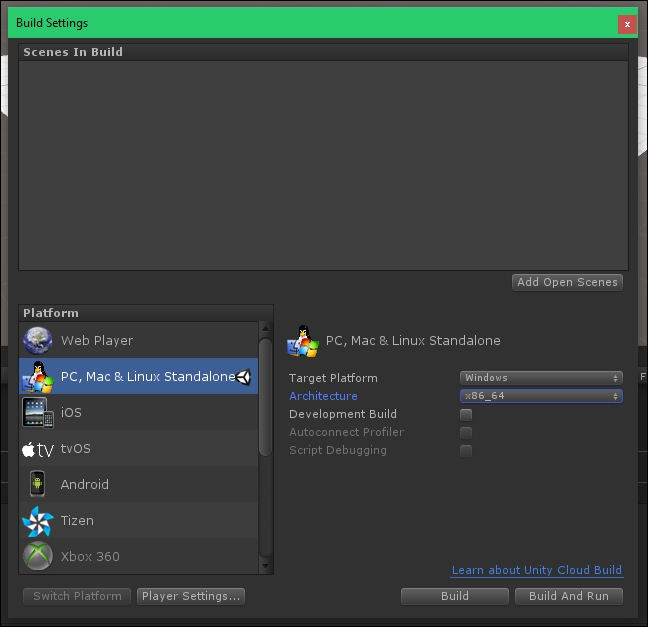Click the iOS devices icon

[38, 412]
